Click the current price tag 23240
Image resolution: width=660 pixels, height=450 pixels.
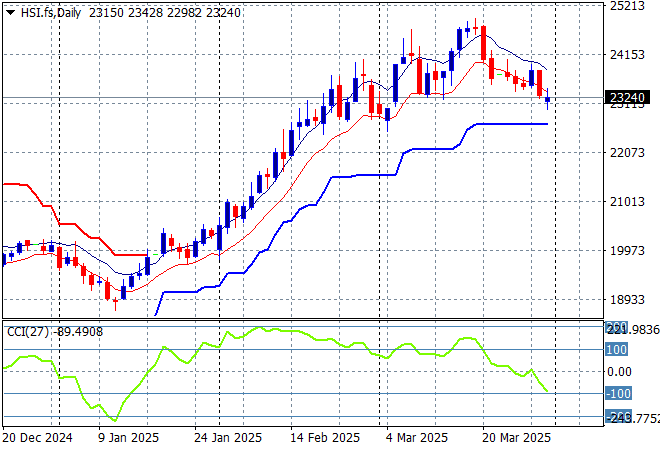(x=630, y=98)
